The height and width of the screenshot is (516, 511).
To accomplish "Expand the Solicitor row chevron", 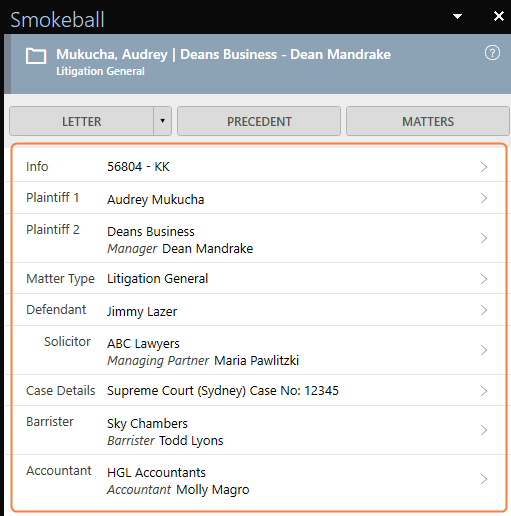I will click(x=484, y=350).
